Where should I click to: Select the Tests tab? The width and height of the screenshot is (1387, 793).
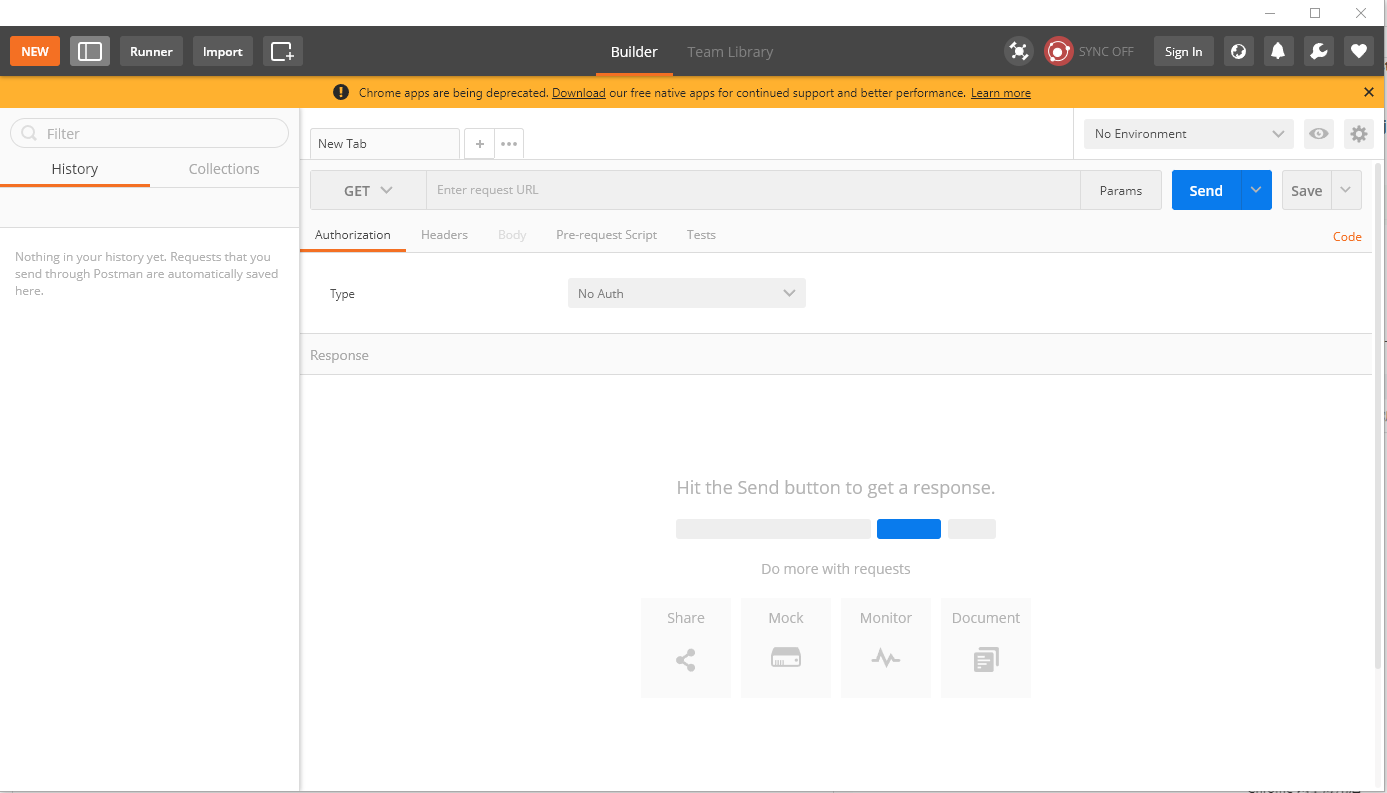701,235
